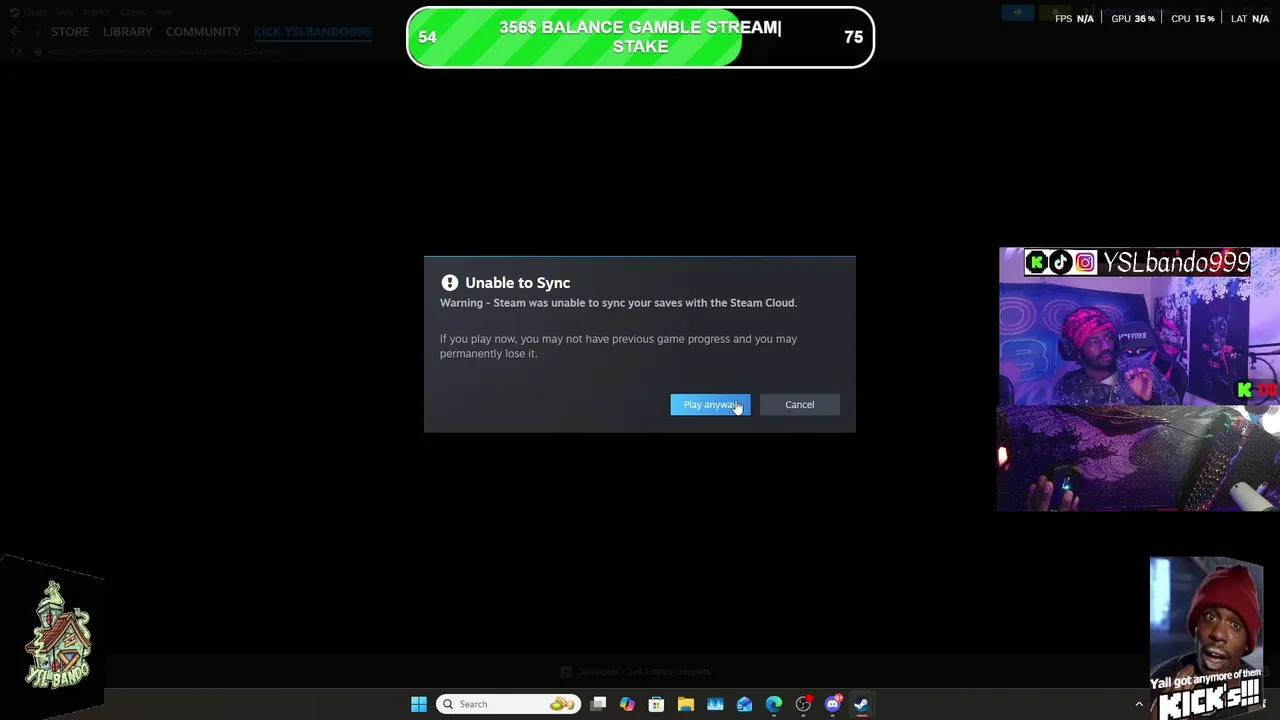Show hidden system tray icons
The height and width of the screenshot is (720, 1280).
(x=1139, y=704)
